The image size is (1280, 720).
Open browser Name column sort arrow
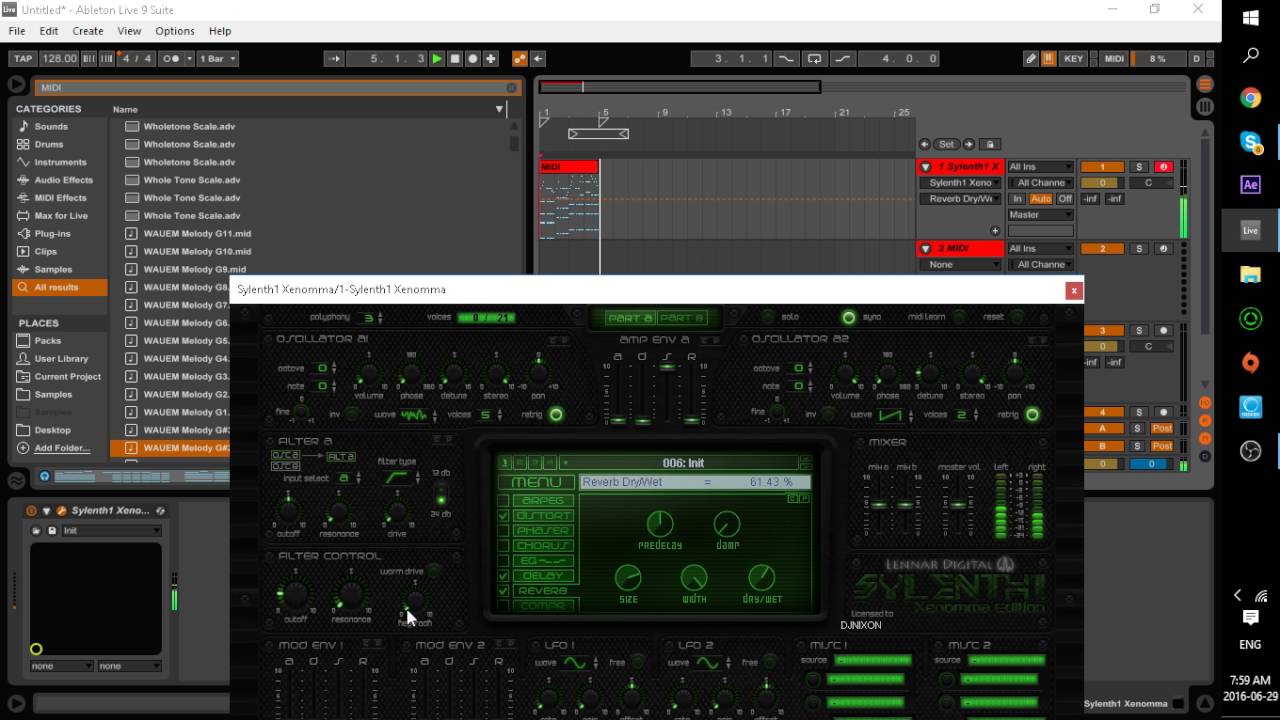499,109
